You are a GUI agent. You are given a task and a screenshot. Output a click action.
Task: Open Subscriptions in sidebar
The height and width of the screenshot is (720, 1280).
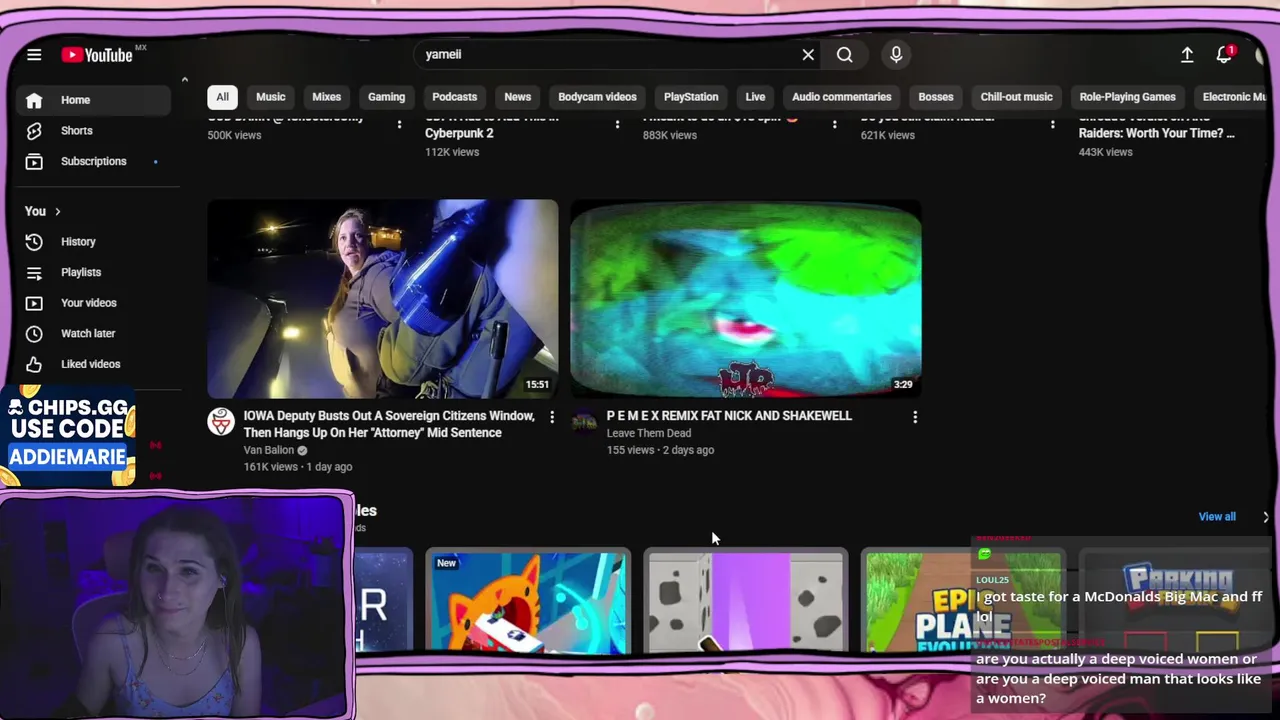(94, 161)
